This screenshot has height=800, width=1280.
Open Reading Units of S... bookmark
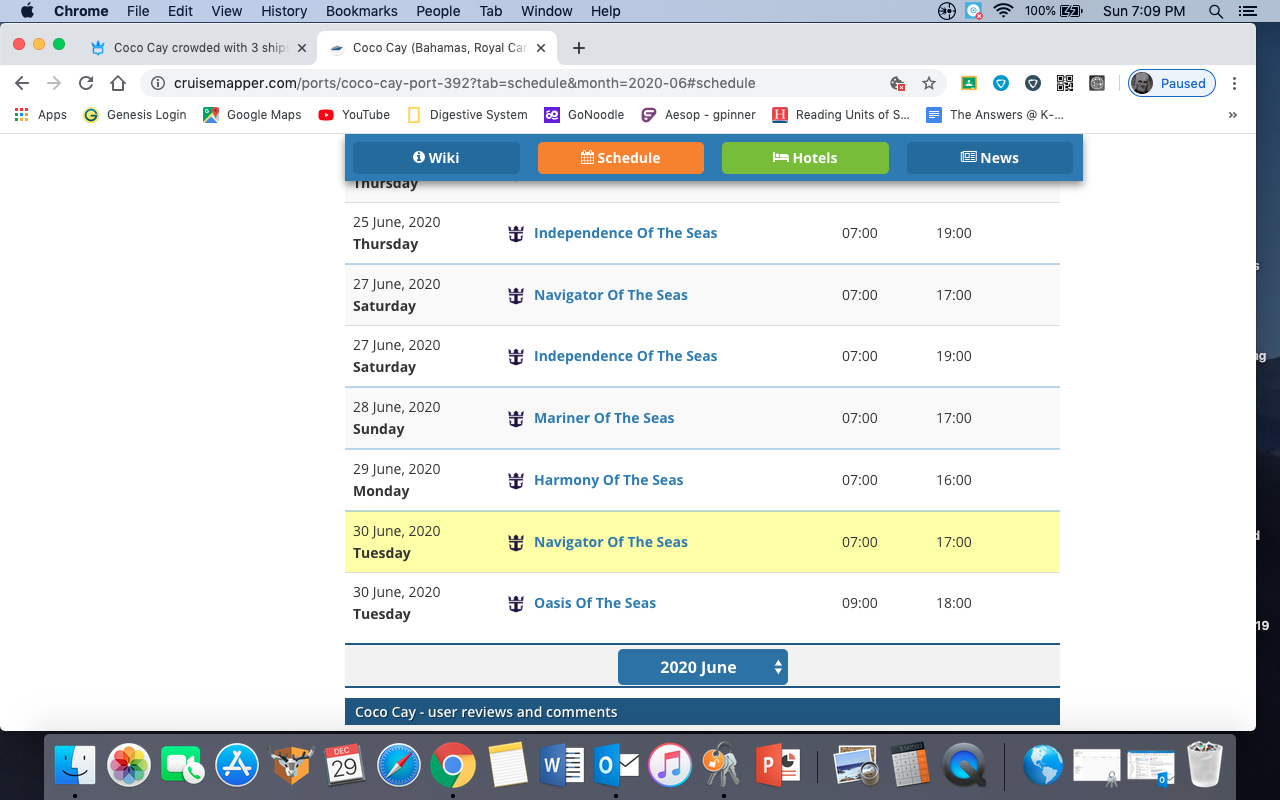tap(841, 115)
